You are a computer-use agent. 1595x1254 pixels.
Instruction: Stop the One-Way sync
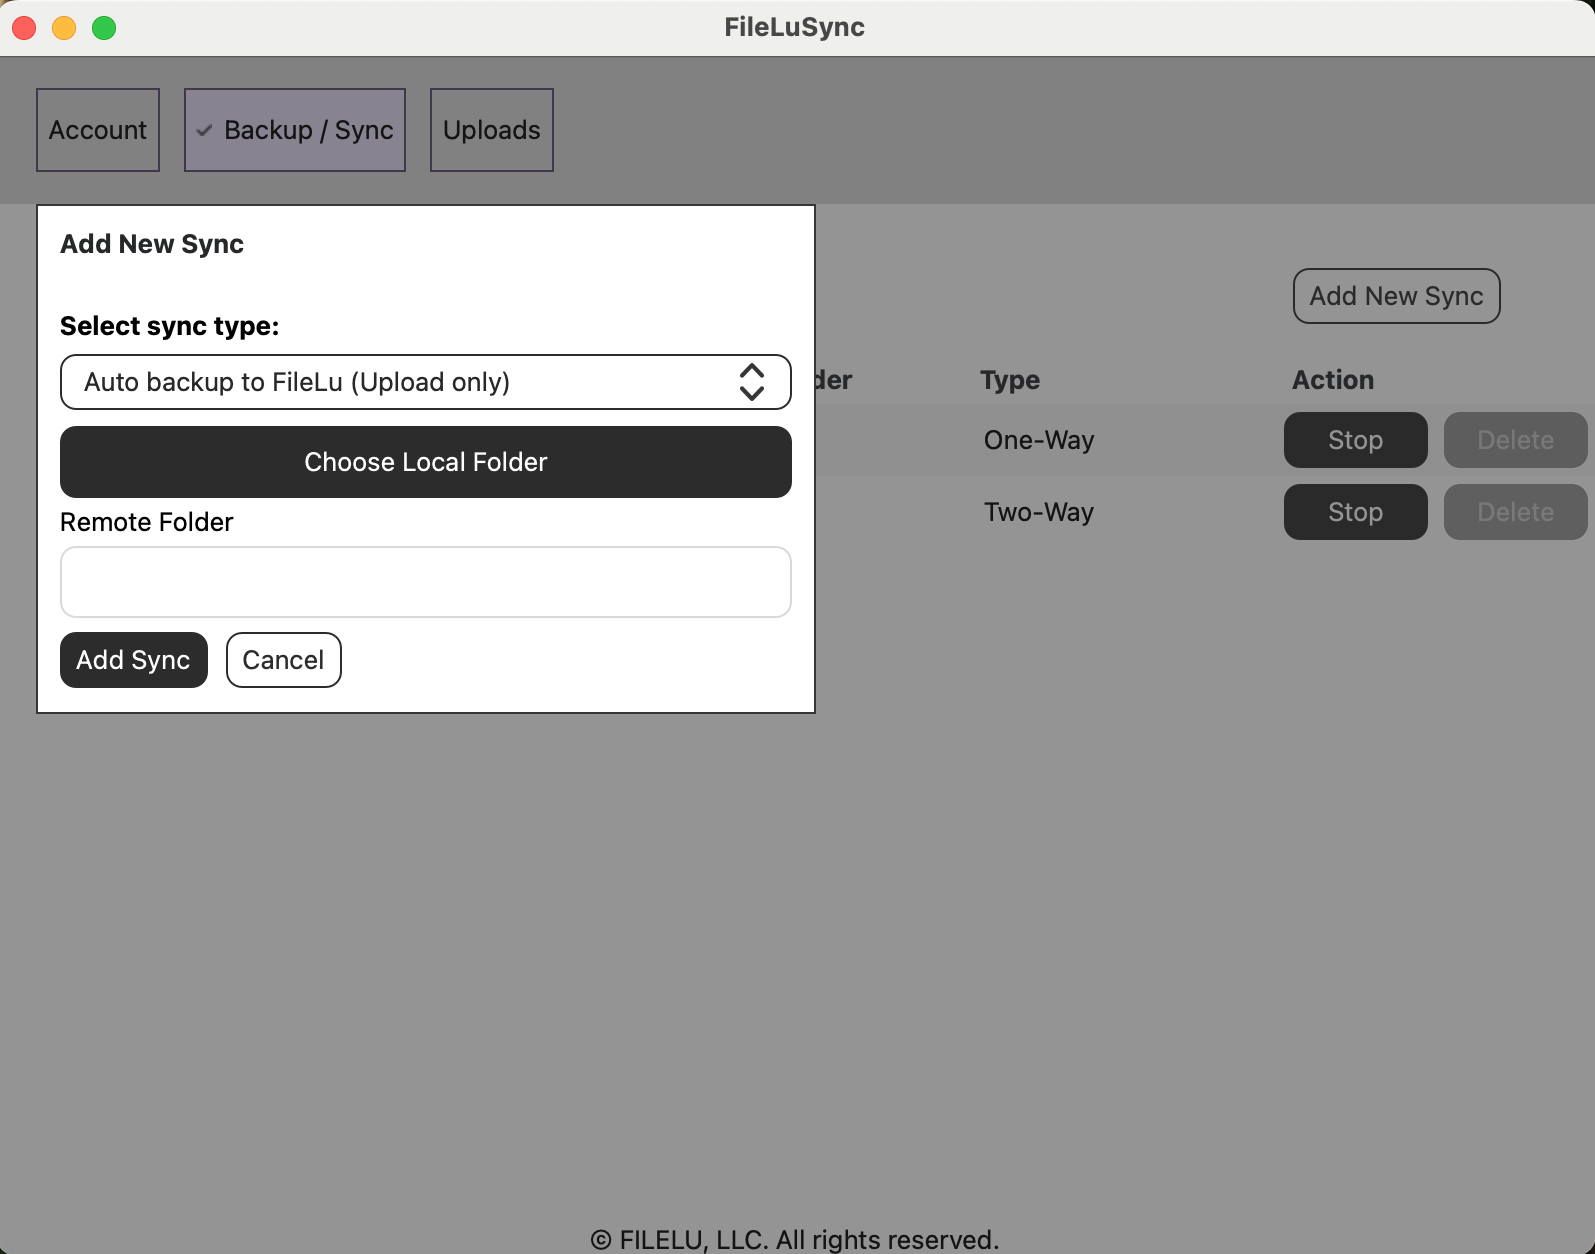(1356, 440)
